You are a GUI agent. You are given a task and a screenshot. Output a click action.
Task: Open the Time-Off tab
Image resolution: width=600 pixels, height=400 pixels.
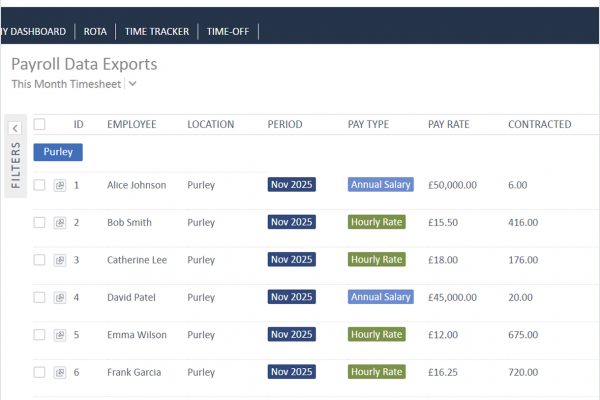pyautogui.click(x=228, y=31)
